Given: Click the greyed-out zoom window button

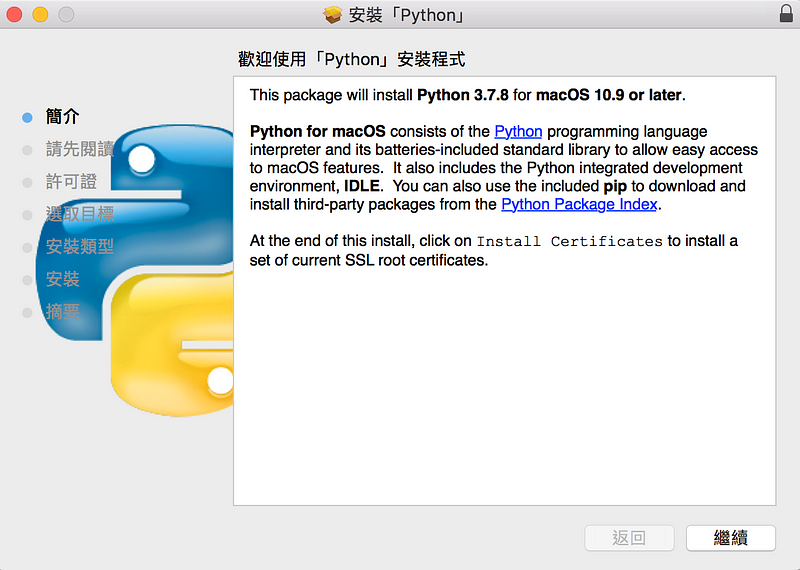Looking at the screenshot, I should tap(66, 14).
